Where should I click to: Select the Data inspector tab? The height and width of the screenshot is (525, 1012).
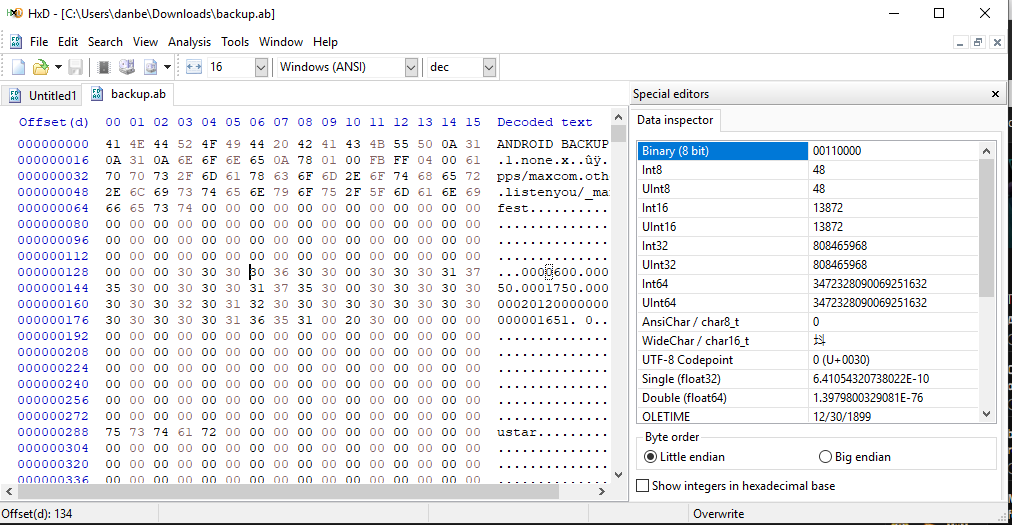pos(675,120)
